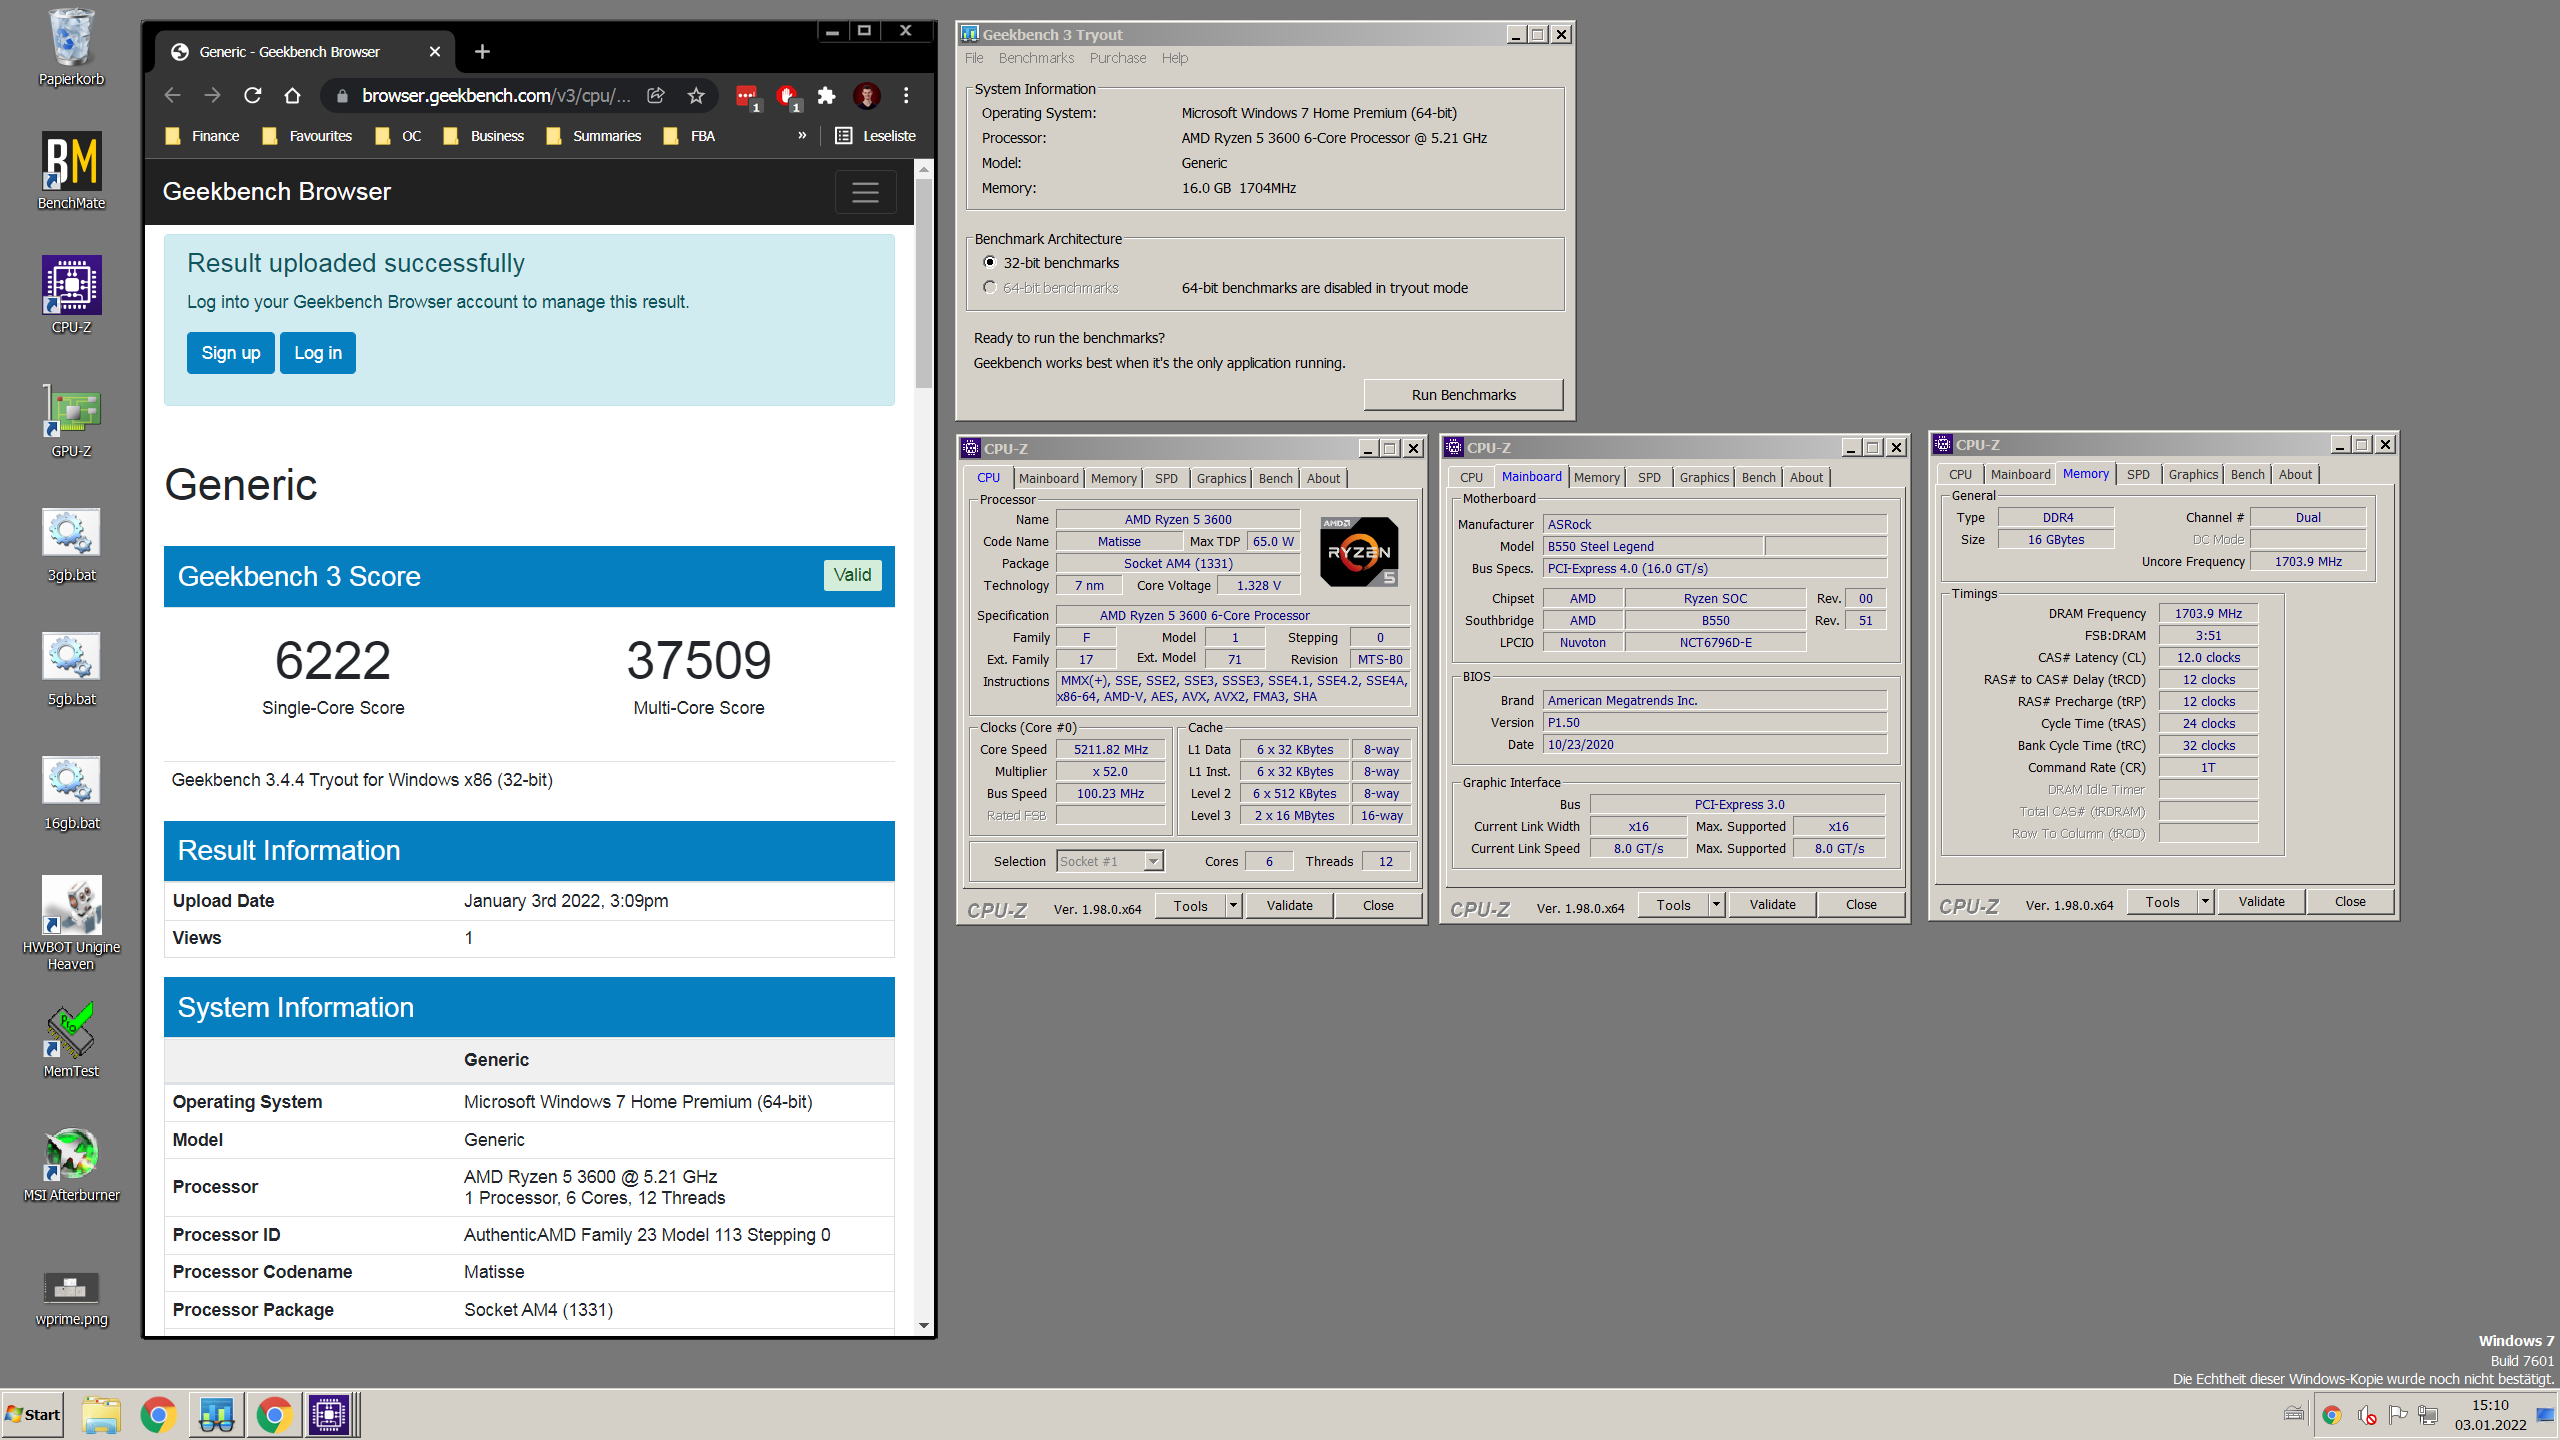Expand the Socket #1 selection dropdown

(x=1153, y=861)
